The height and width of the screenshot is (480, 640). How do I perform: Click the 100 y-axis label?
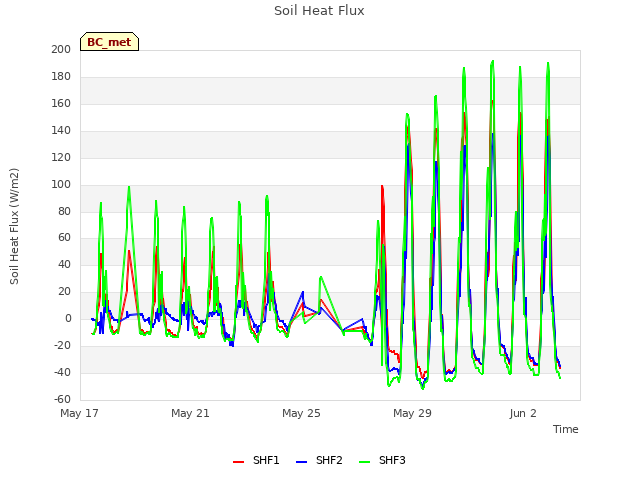pyautogui.click(x=61, y=184)
